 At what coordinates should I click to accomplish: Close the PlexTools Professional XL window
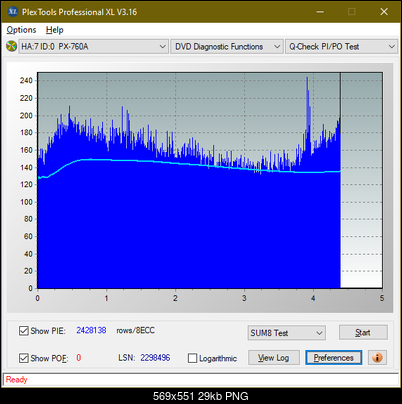[x=384, y=12]
